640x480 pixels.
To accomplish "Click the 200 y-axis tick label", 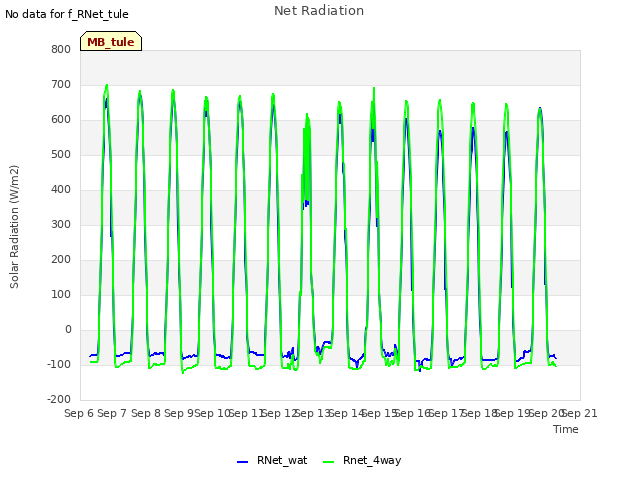I will coord(61,259).
